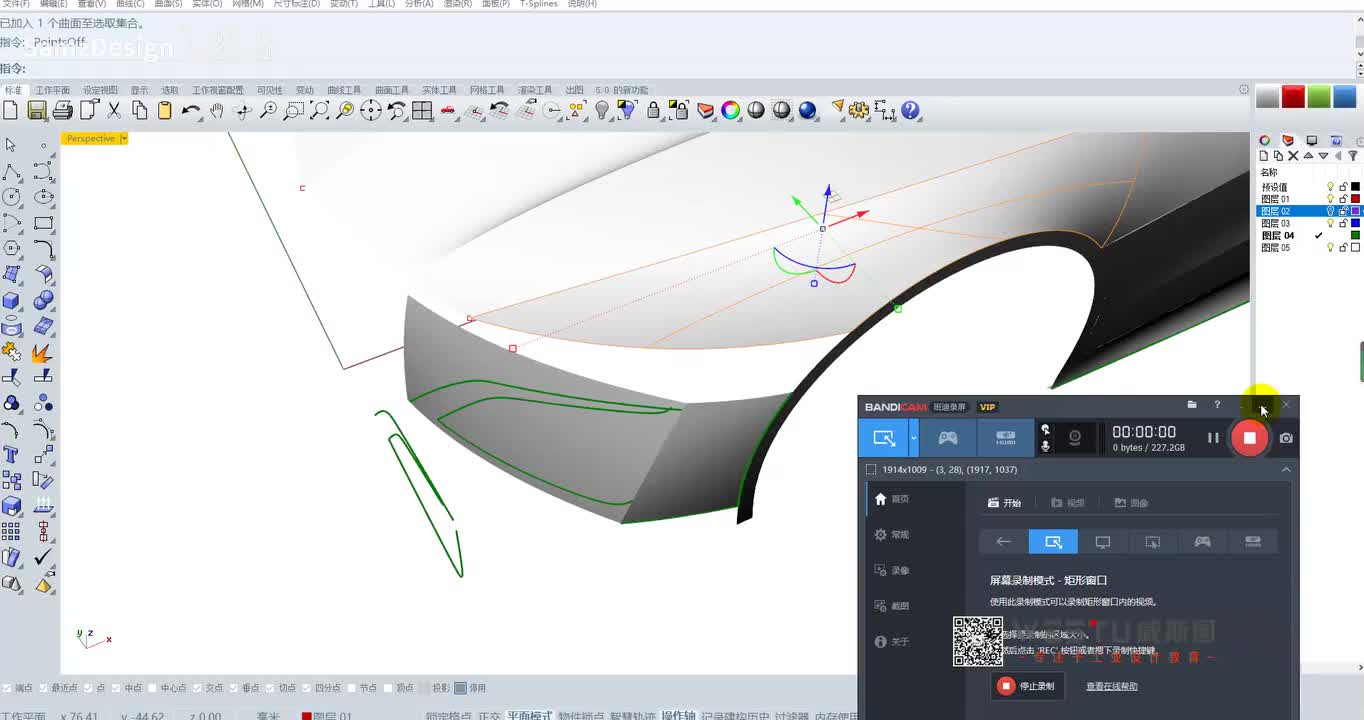Change the green color swatch of 图层 04

click(1355, 236)
